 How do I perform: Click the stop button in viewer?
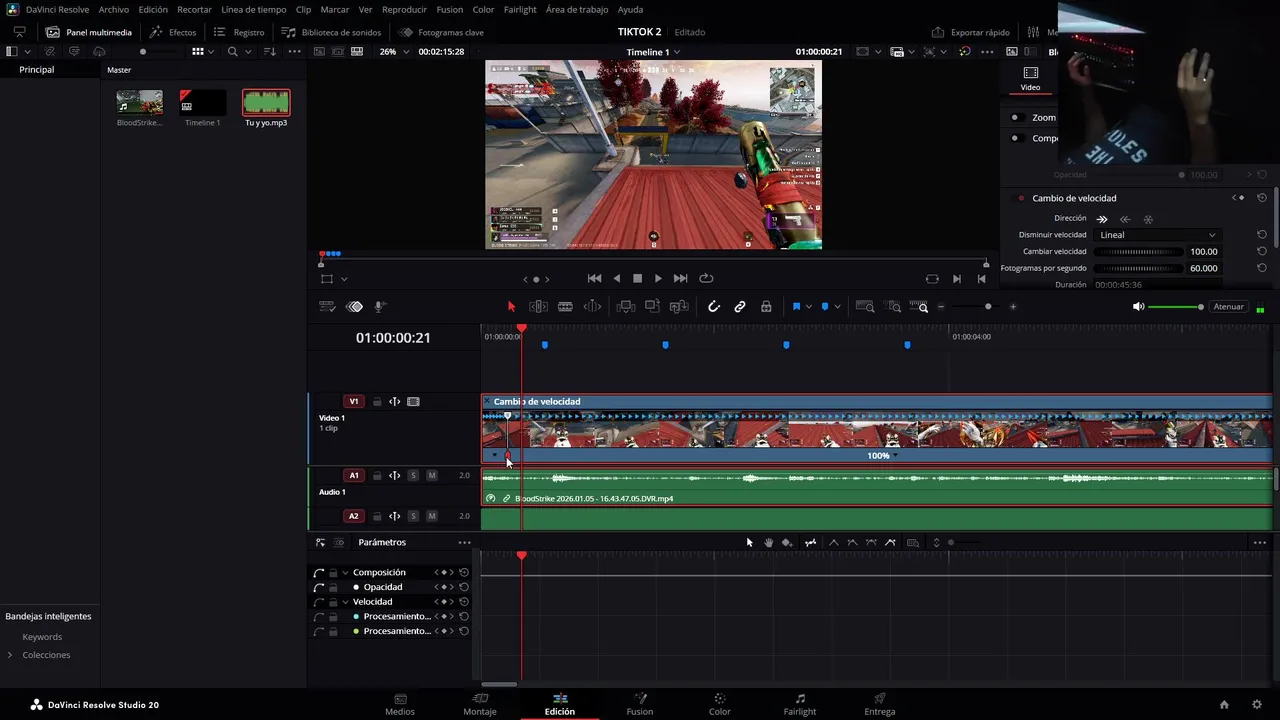click(x=637, y=279)
